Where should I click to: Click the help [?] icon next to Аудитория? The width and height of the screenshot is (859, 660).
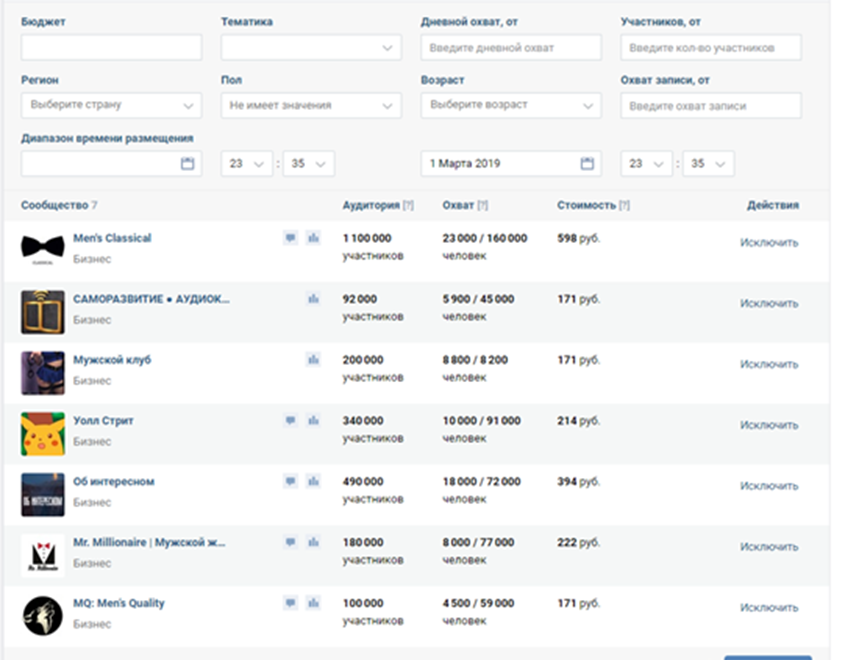tap(408, 205)
